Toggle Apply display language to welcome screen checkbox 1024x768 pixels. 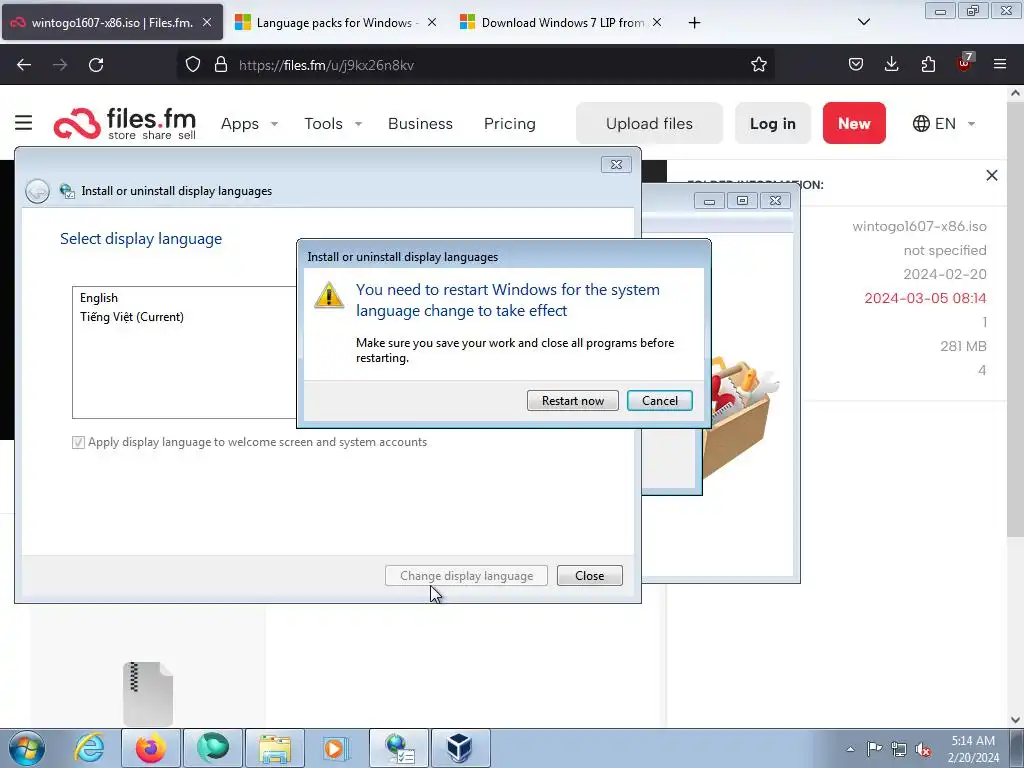pyautogui.click(x=78, y=442)
